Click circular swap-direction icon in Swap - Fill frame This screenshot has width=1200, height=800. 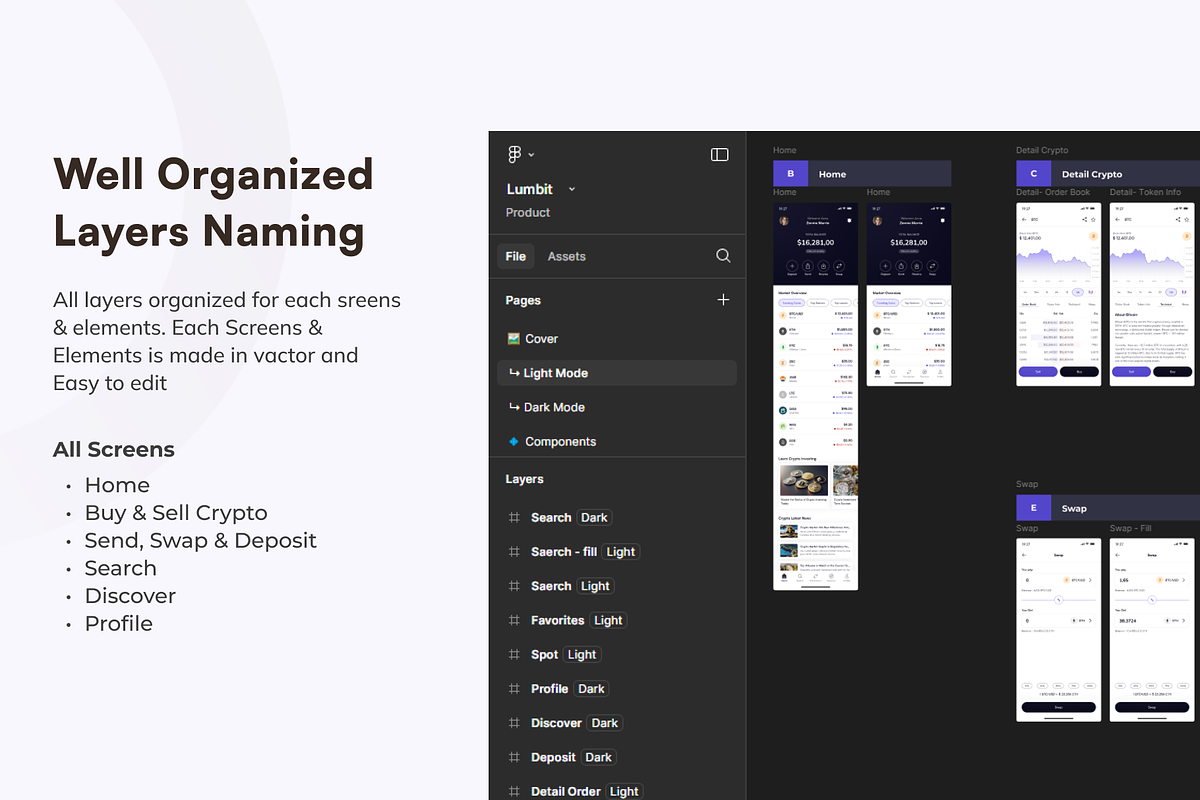tap(1152, 600)
